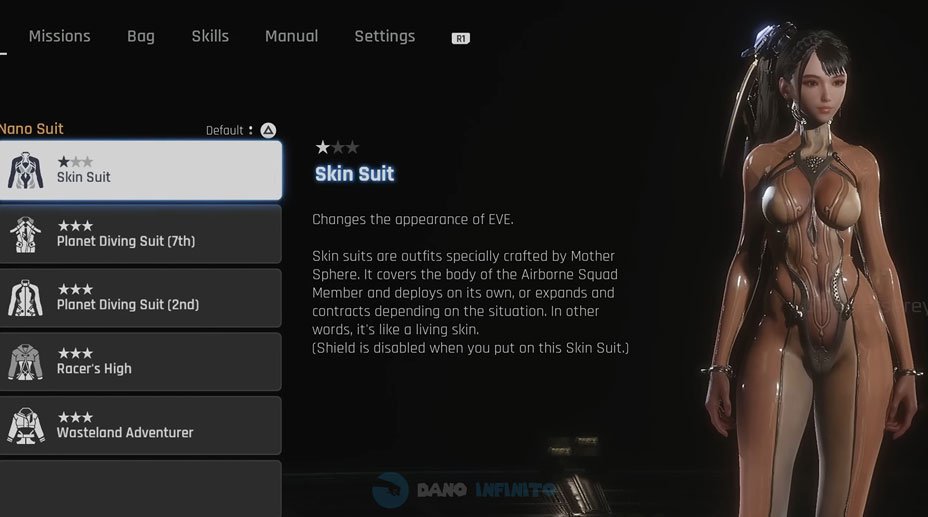Click the Skin Suit jacket icon
This screenshot has height=517, width=928.
click(x=25, y=171)
